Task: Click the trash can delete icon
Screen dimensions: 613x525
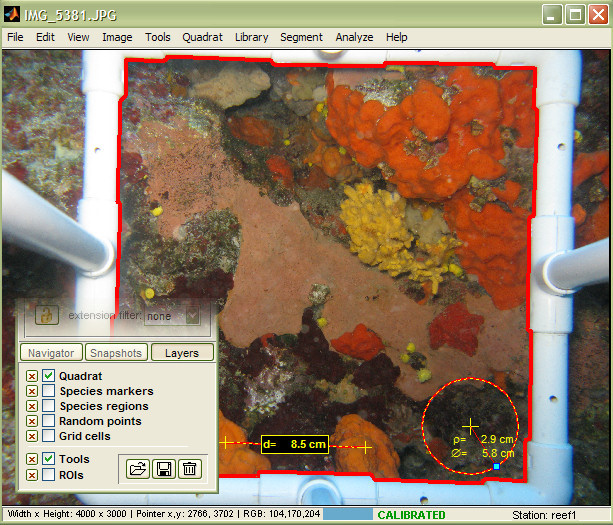Action: click(189, 468)
